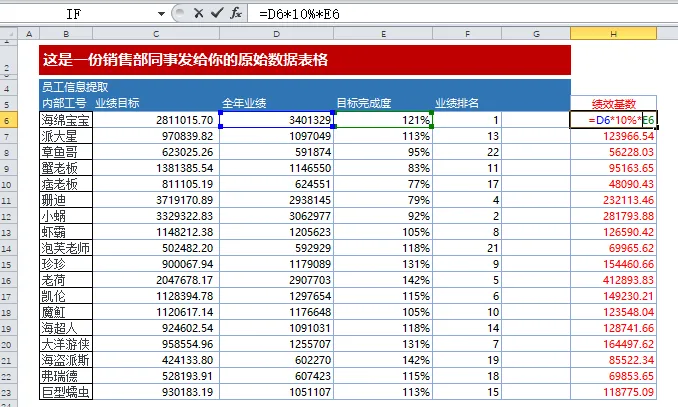Screen dimensions: 678x407
Task: Click annual sales cell 1097049
Action: [x=276, y=136]
